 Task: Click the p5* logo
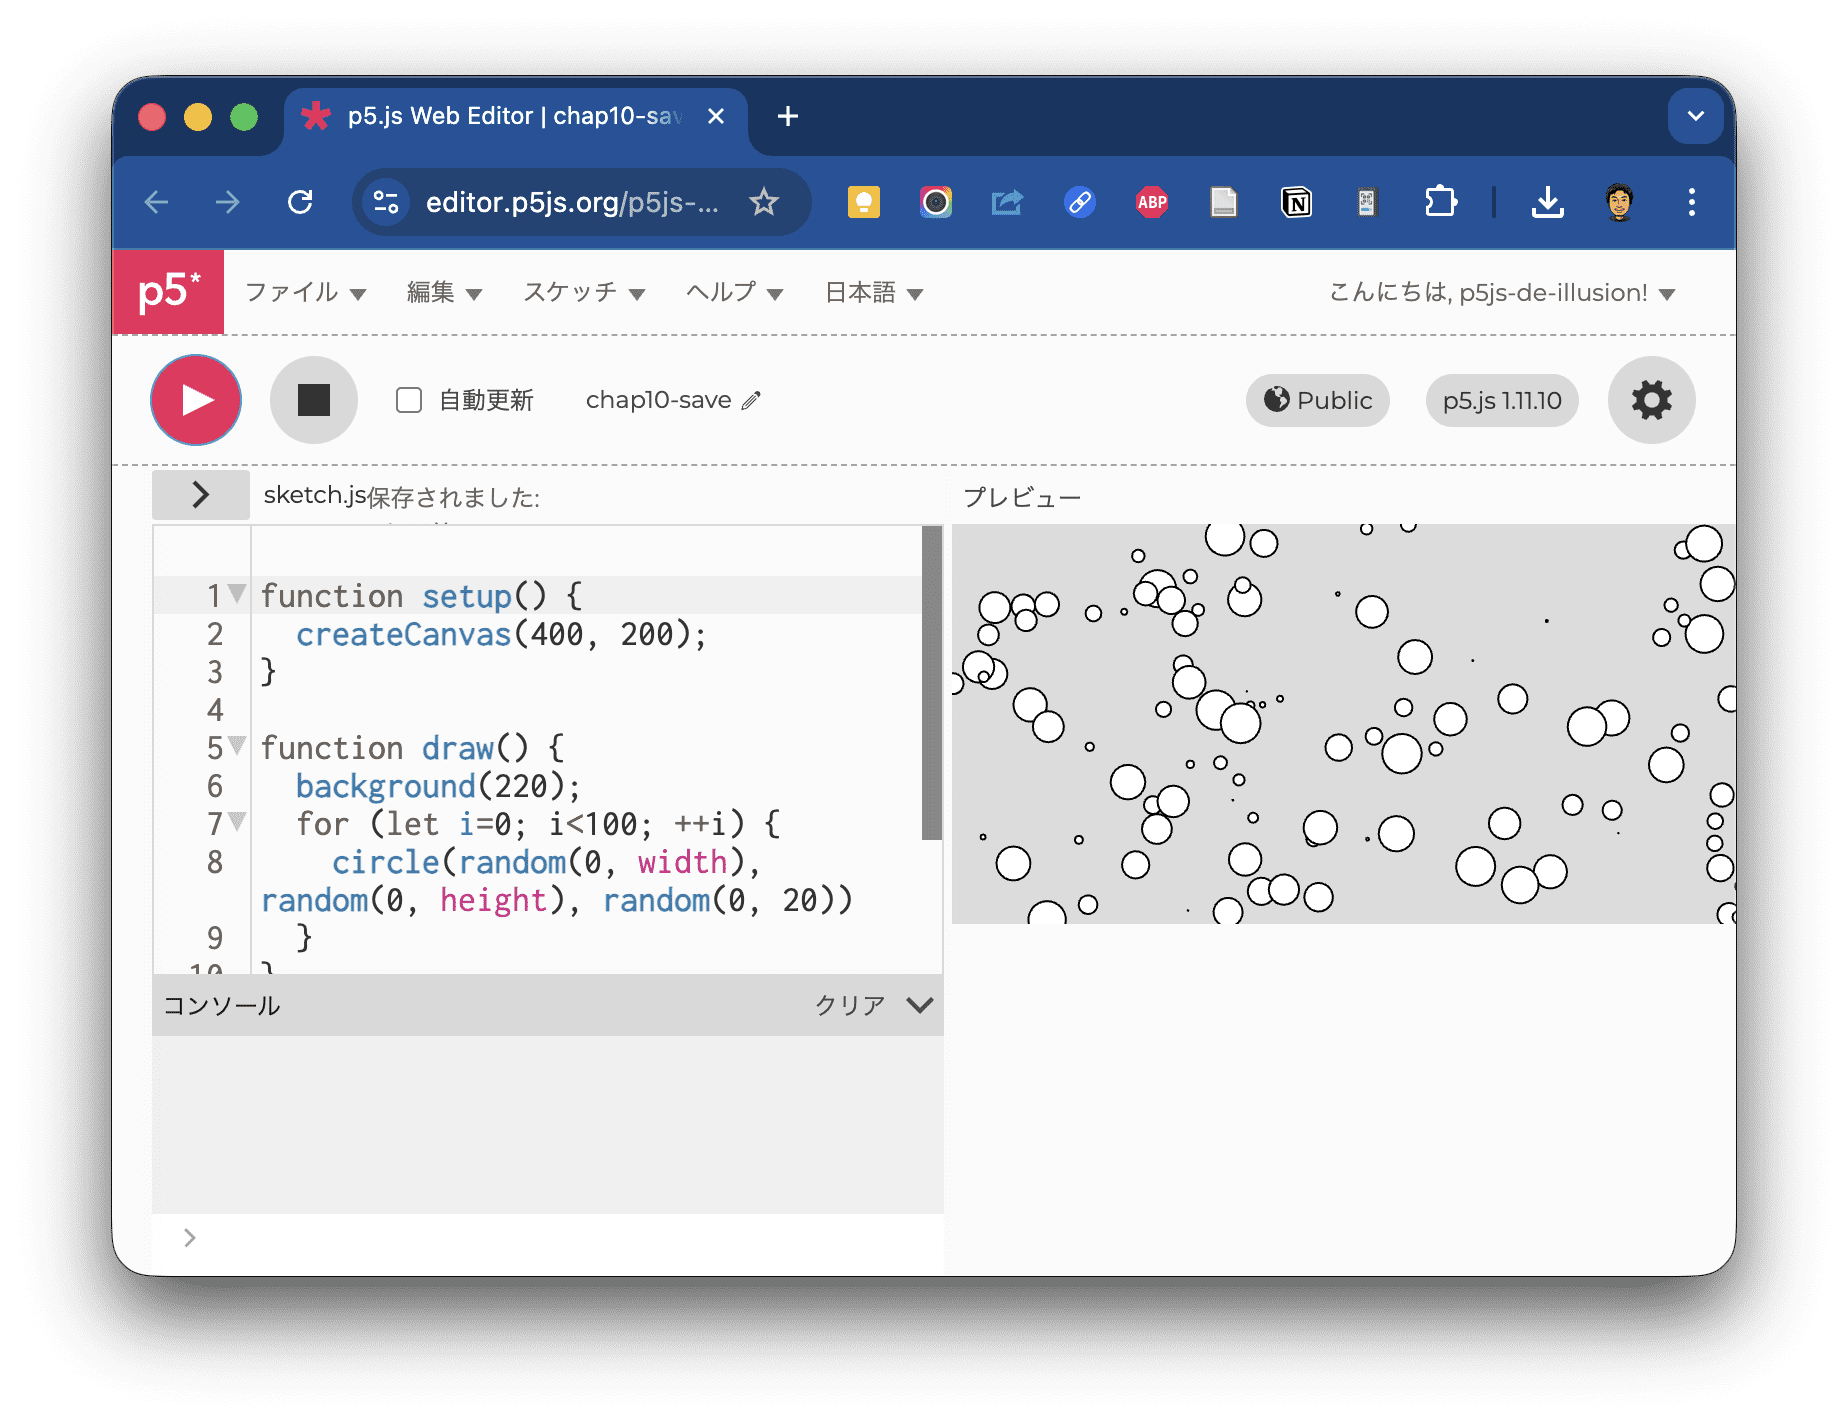click(168, 292)
